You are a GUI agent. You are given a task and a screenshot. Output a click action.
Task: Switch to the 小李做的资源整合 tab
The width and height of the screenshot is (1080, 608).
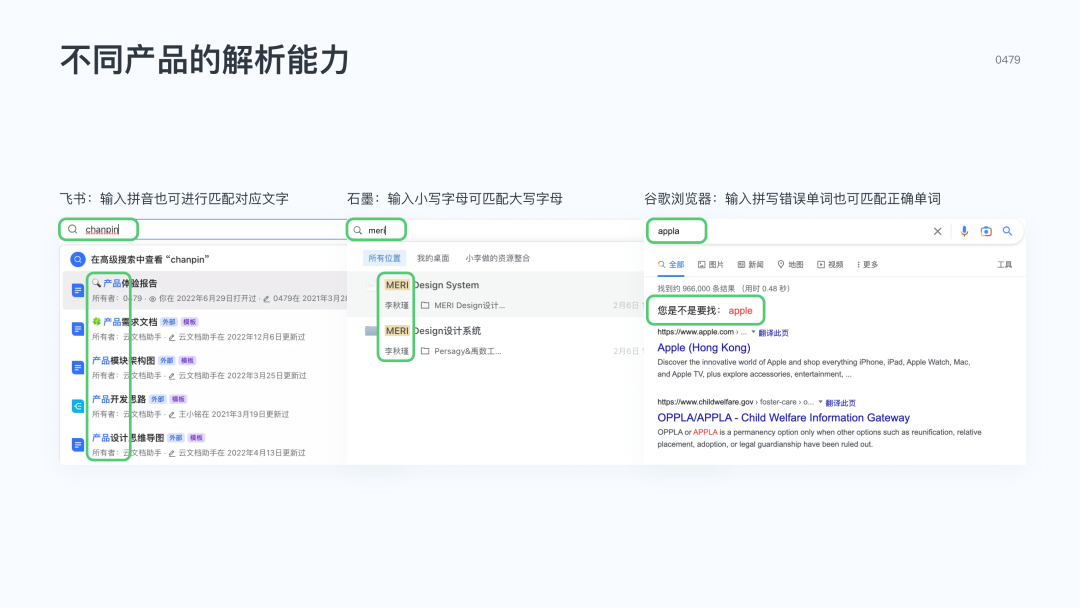[x=497, y=258]
